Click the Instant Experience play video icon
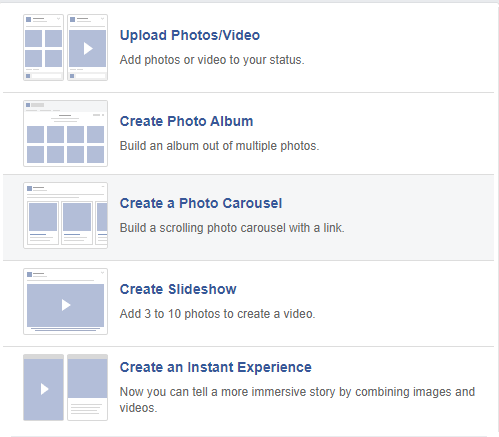The height and width of the screenshot is (437, 499). (x=43, y=387)
